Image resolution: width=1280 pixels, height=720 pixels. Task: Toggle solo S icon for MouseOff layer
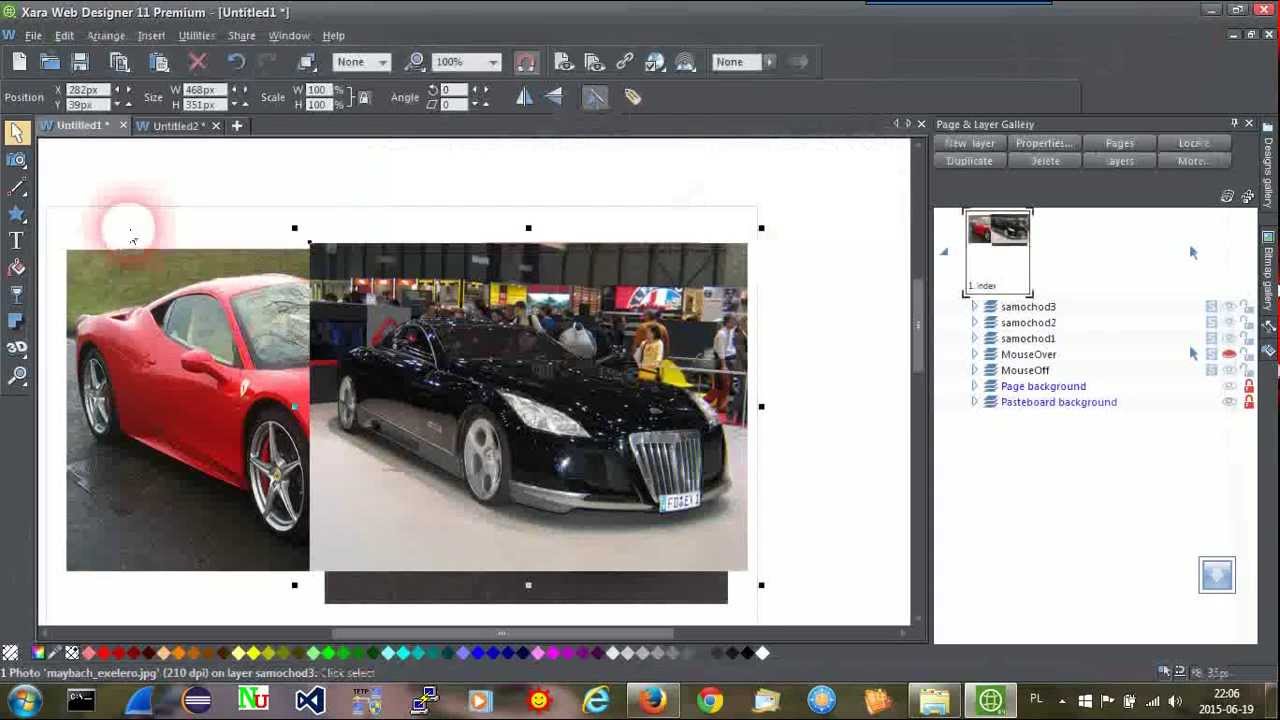click(1211, 370)
